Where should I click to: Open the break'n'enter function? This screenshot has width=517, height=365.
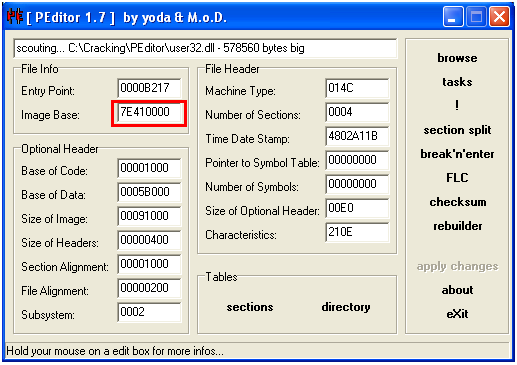pyautogui.click(x=457, y=154)
